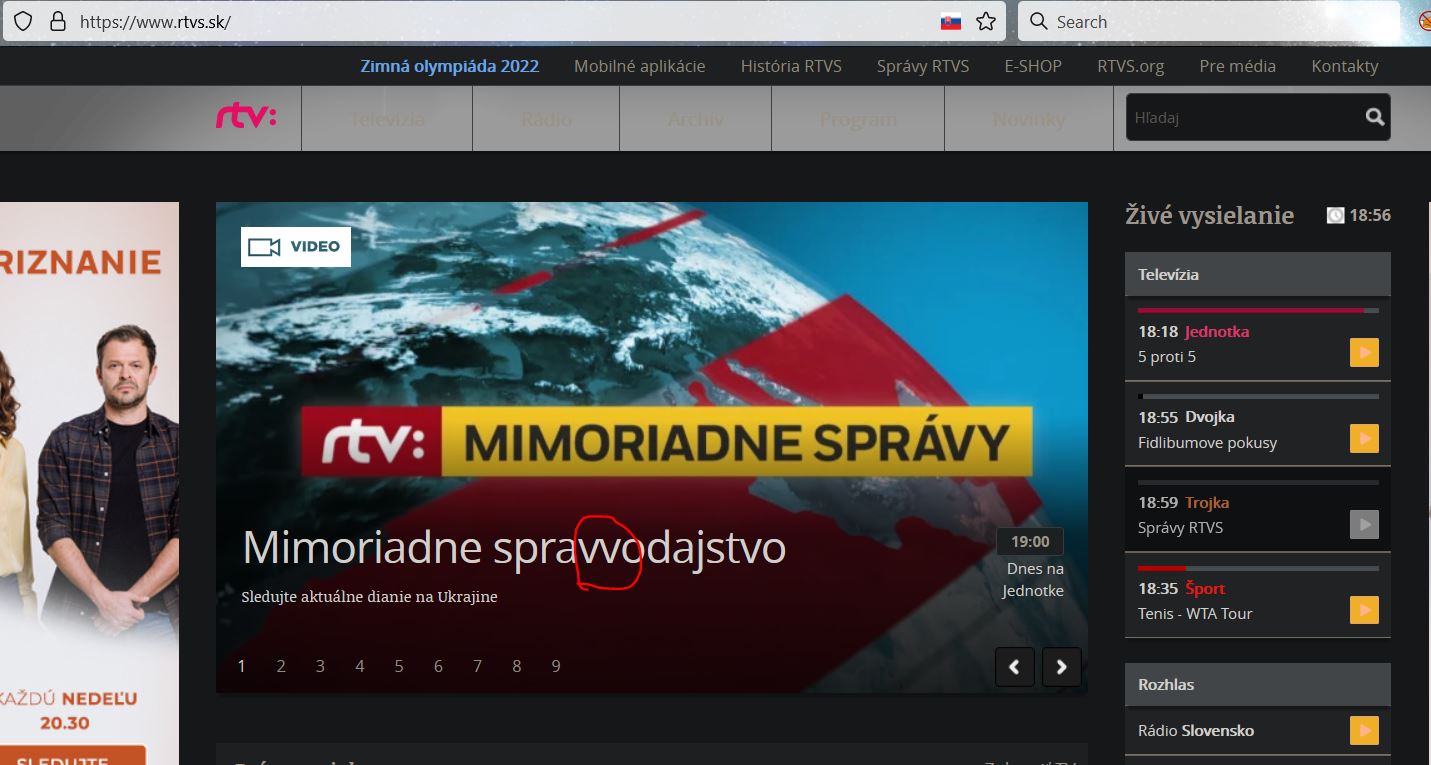Click the Dvojka program progress bar
Screen dimensions: 1431x765
[1258, 397]
